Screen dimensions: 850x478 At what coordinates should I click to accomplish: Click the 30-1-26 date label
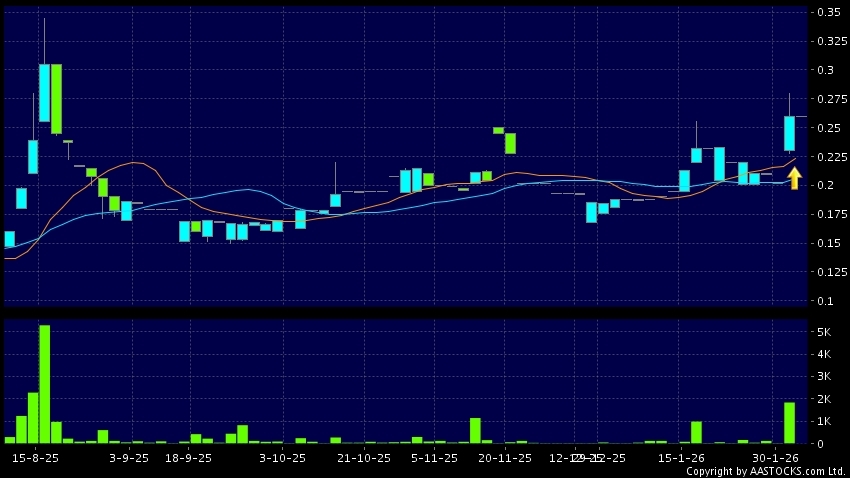[x=776, y=458]
